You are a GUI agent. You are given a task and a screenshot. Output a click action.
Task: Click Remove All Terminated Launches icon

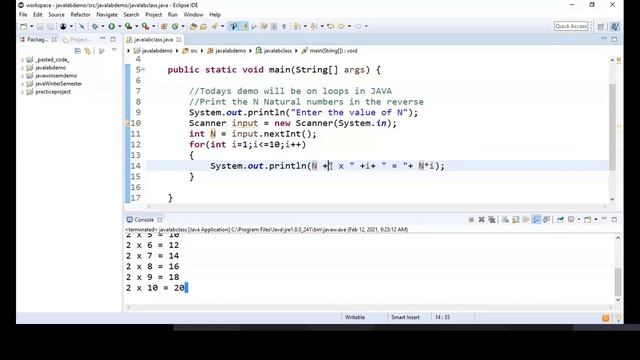pyautogui.click(x=491, y=220)
